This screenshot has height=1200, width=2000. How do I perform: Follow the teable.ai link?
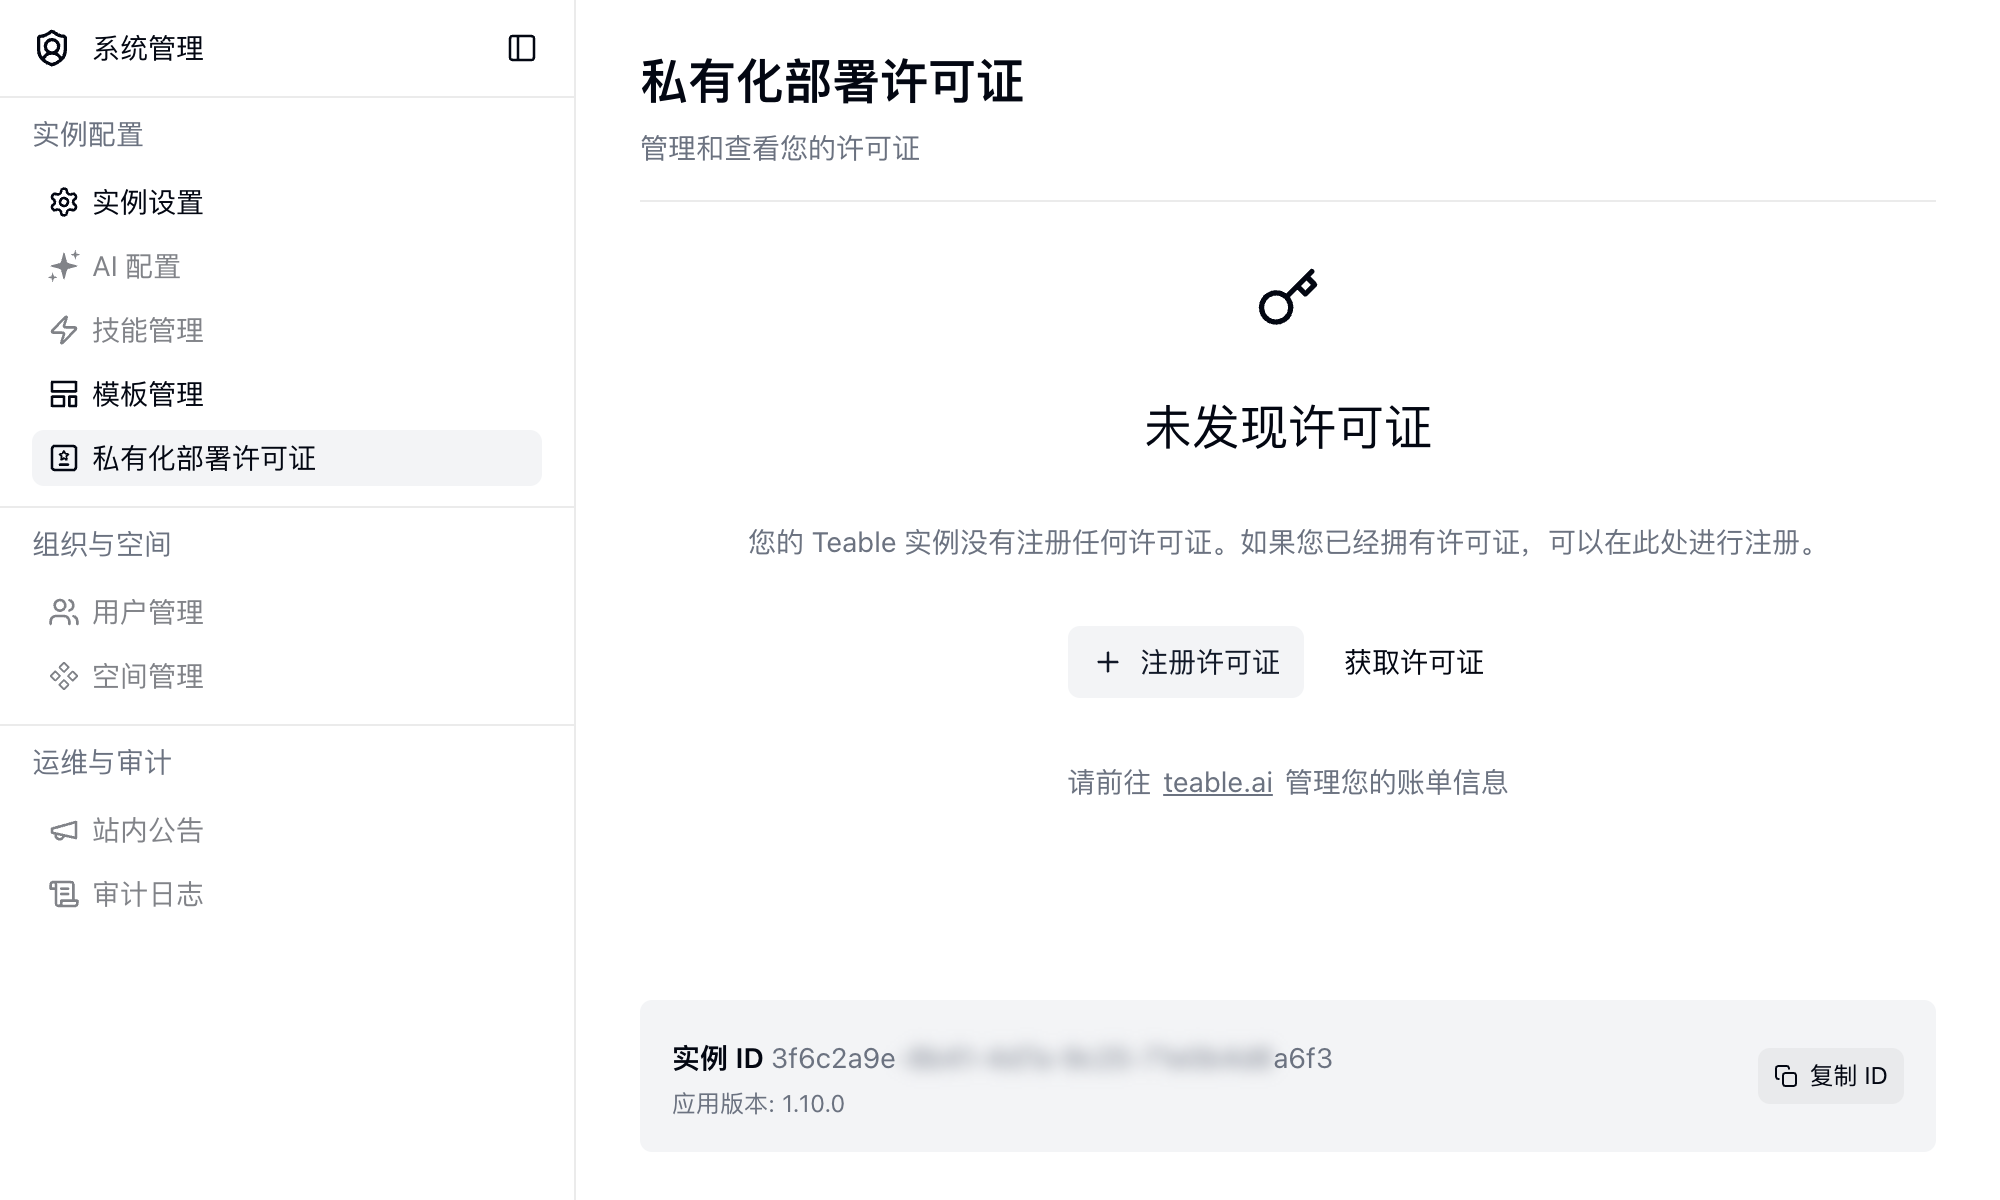click(x=1217, y=782)
